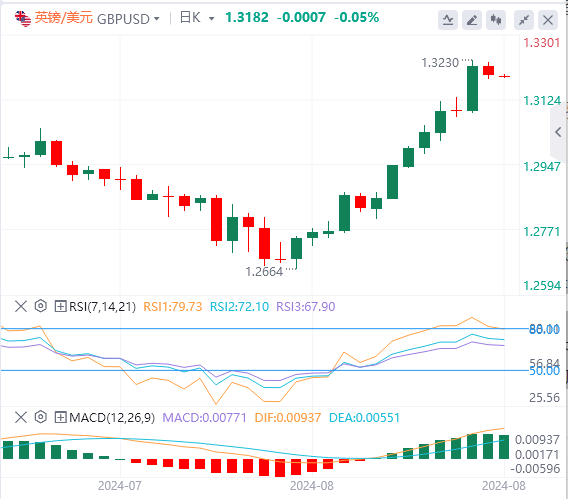Open RSI indicator settings gear
The image size is (568, 499).
[41, 306]
